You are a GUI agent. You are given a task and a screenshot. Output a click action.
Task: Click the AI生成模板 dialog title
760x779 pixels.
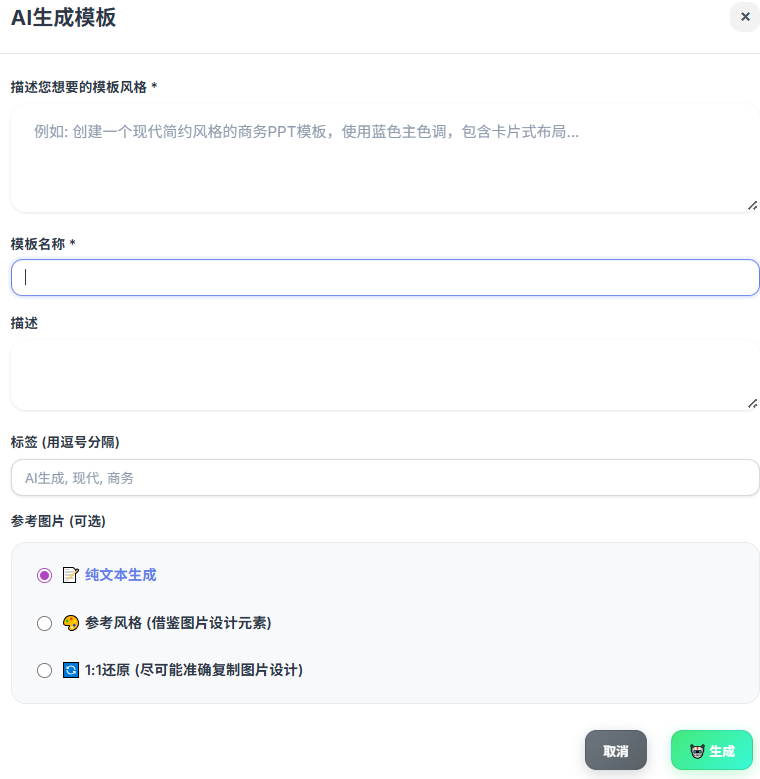[64, 17]
